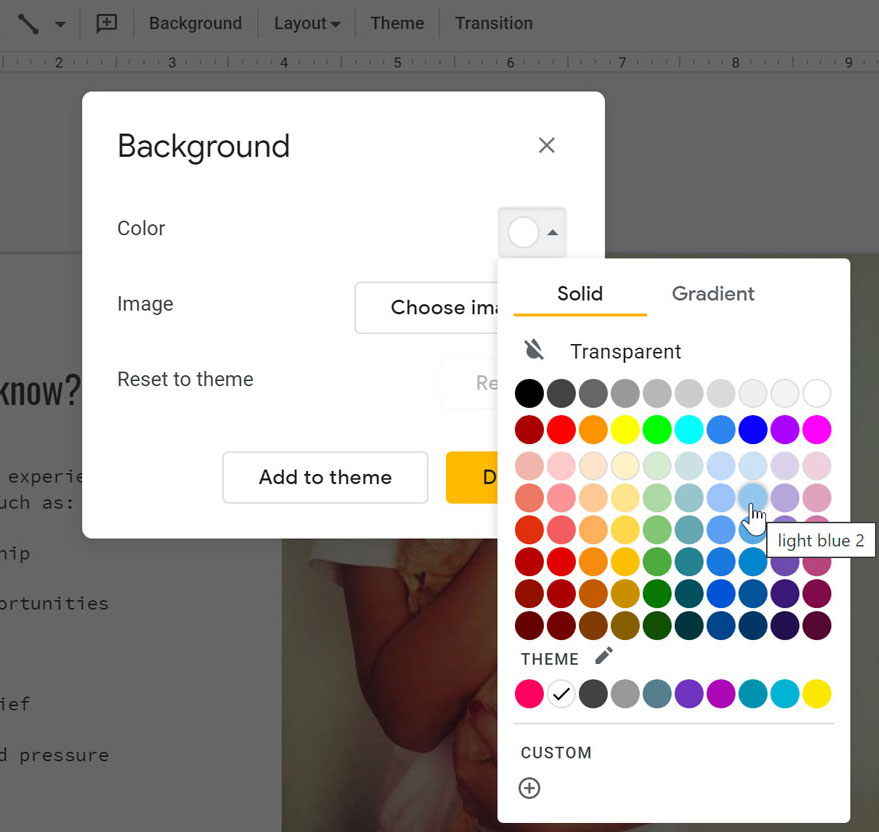The width and height of the screenshot is (879, 832).
Task: Select the Transparent background option
Action: coord(625,351)
